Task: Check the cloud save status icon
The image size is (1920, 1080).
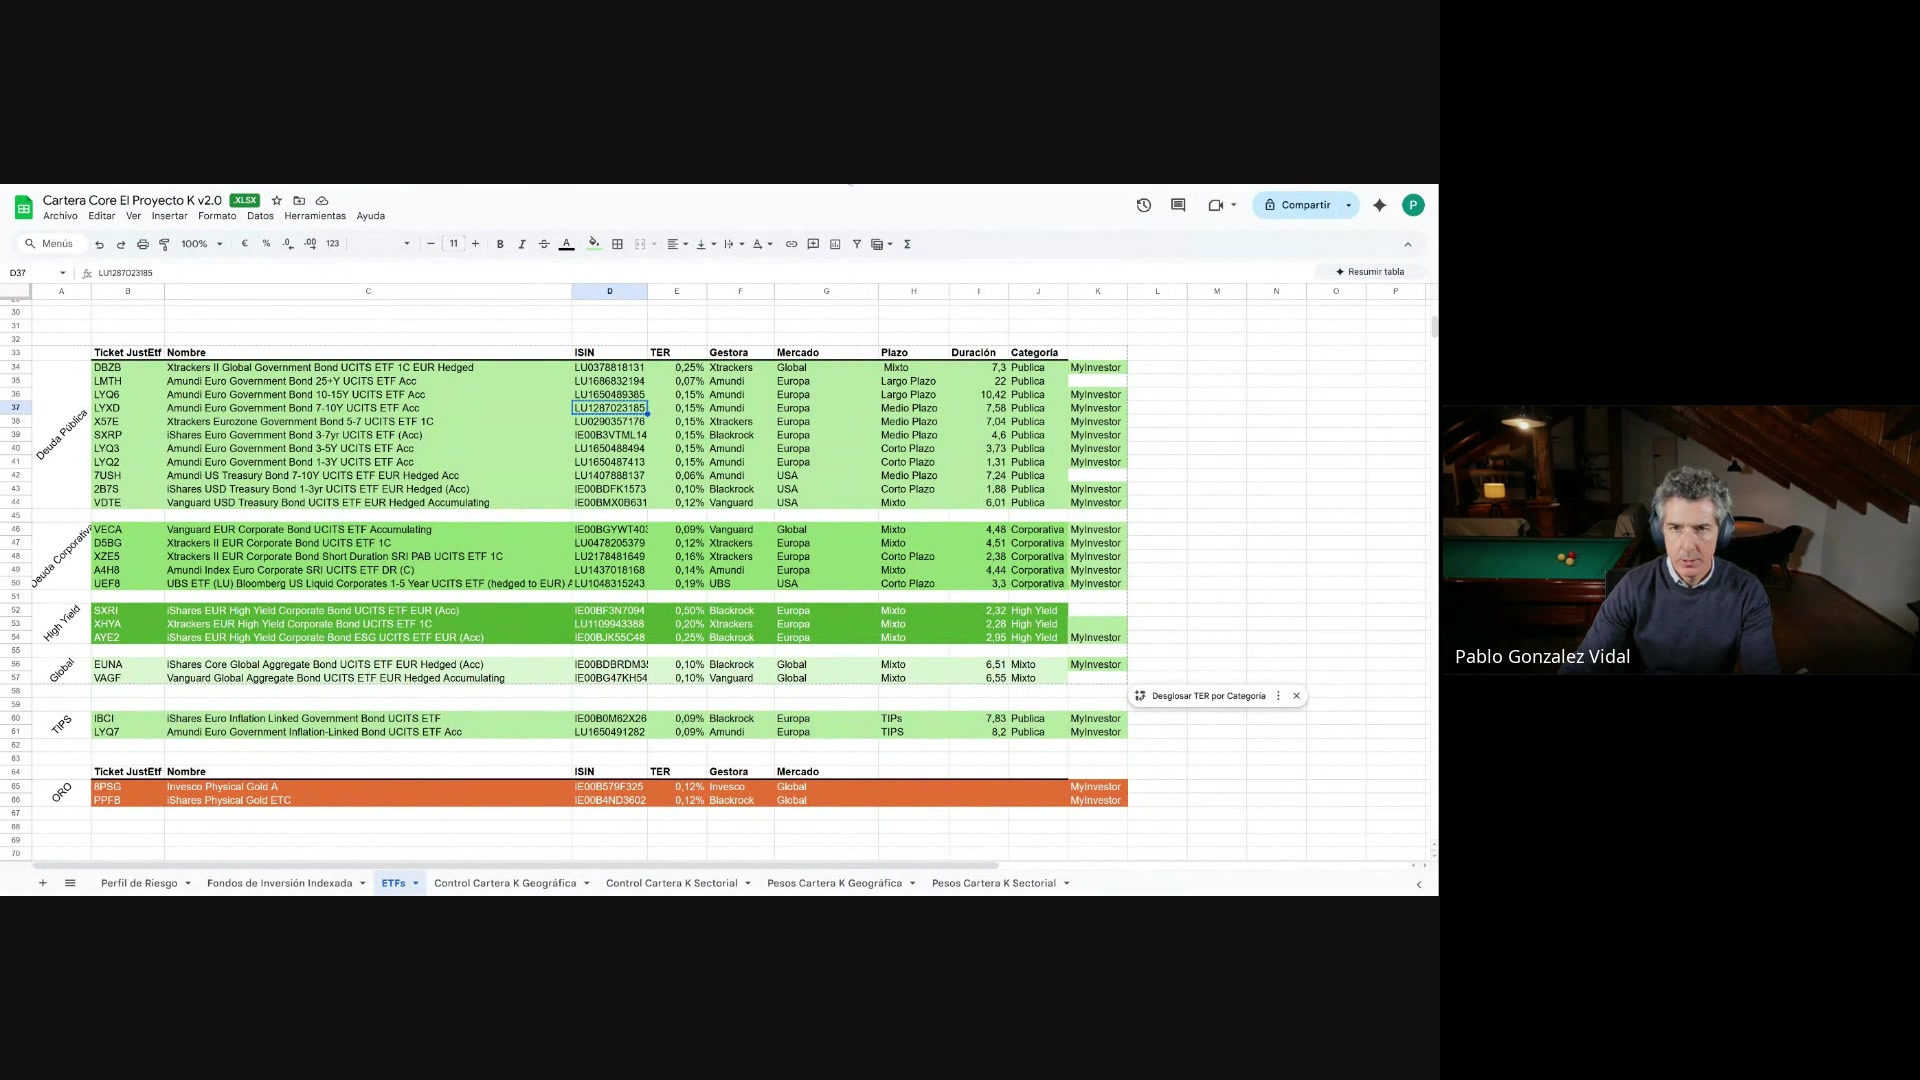Action: 322,200
